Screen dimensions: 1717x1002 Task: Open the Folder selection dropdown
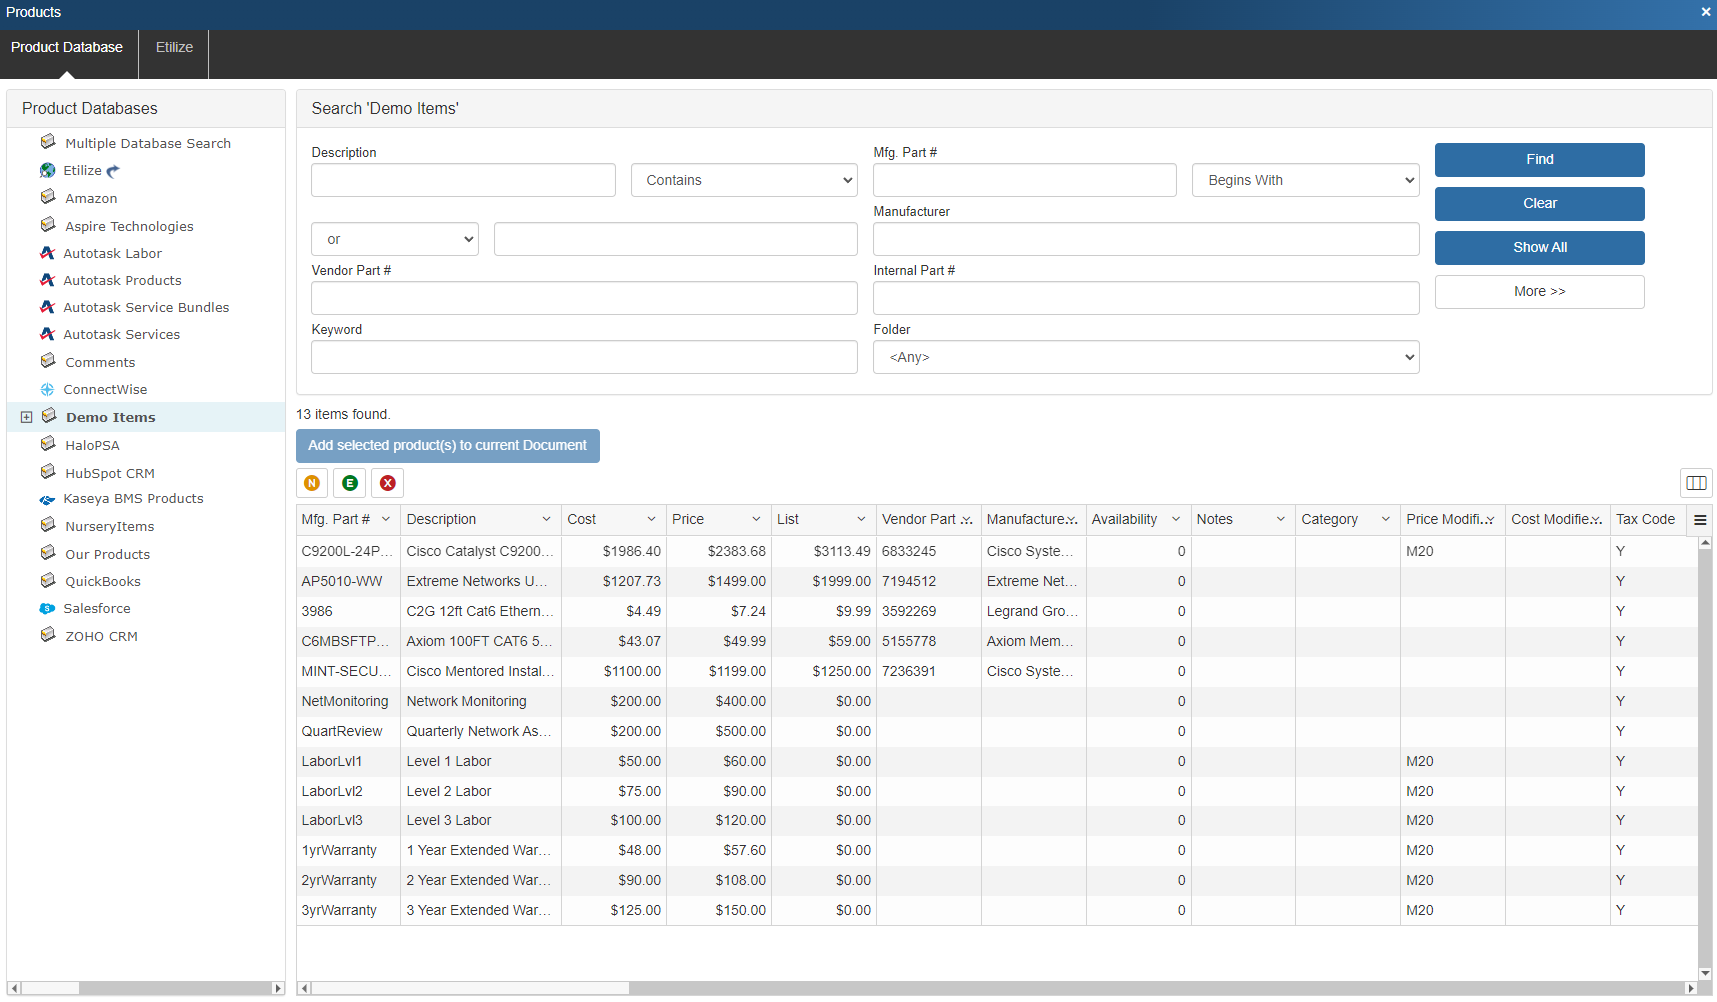(x=1145, y=357)
